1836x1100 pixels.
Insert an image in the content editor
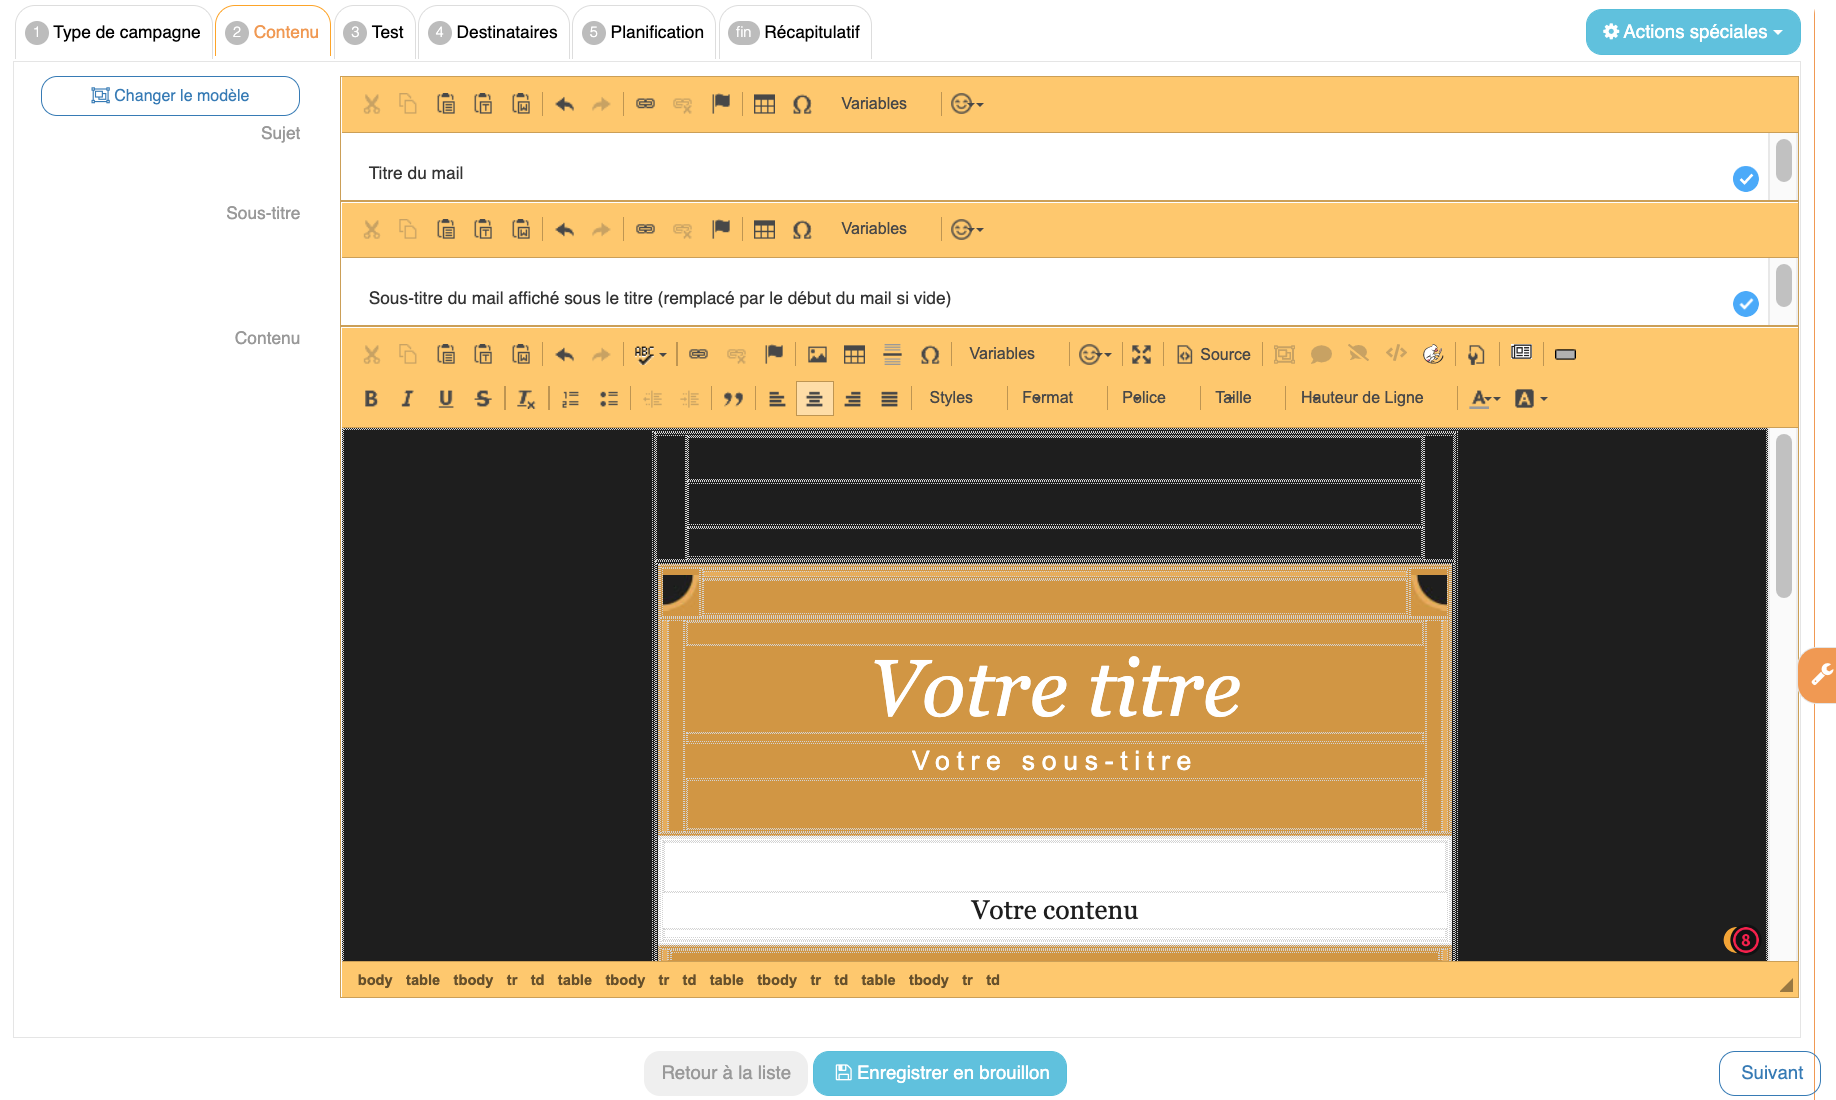[817, 354]
